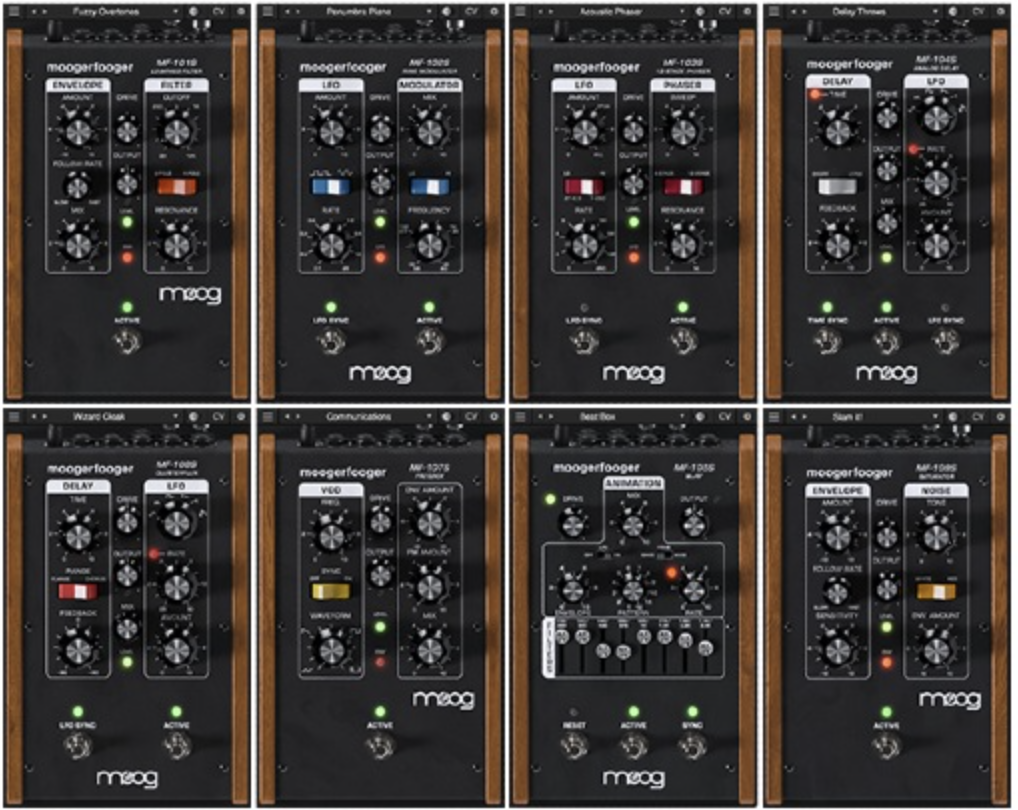Click the first MuRF band slider on Beat Box
Screen dimensions: 1018x810
click(x=562, y=637)
